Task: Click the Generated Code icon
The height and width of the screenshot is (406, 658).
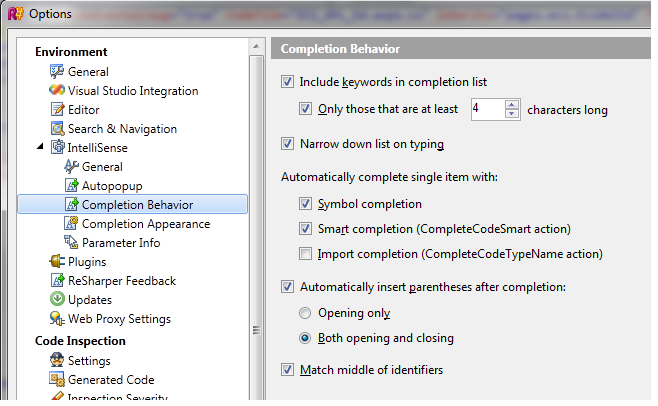Action: (x=57, y=379)
